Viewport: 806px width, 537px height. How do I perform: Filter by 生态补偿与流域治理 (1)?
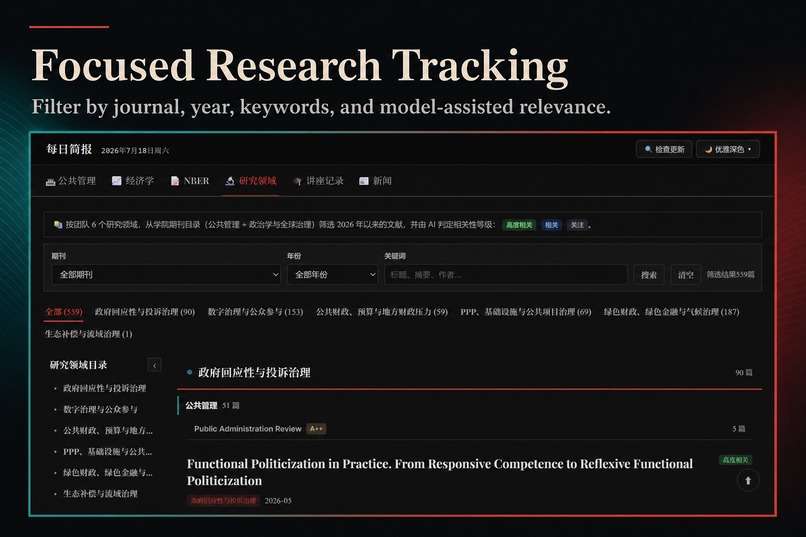click(x=88, y=334)
